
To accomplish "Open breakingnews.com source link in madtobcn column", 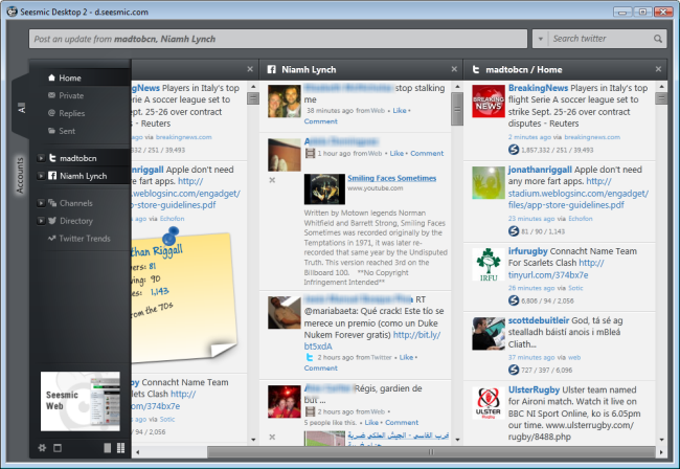I will (592, 137).
